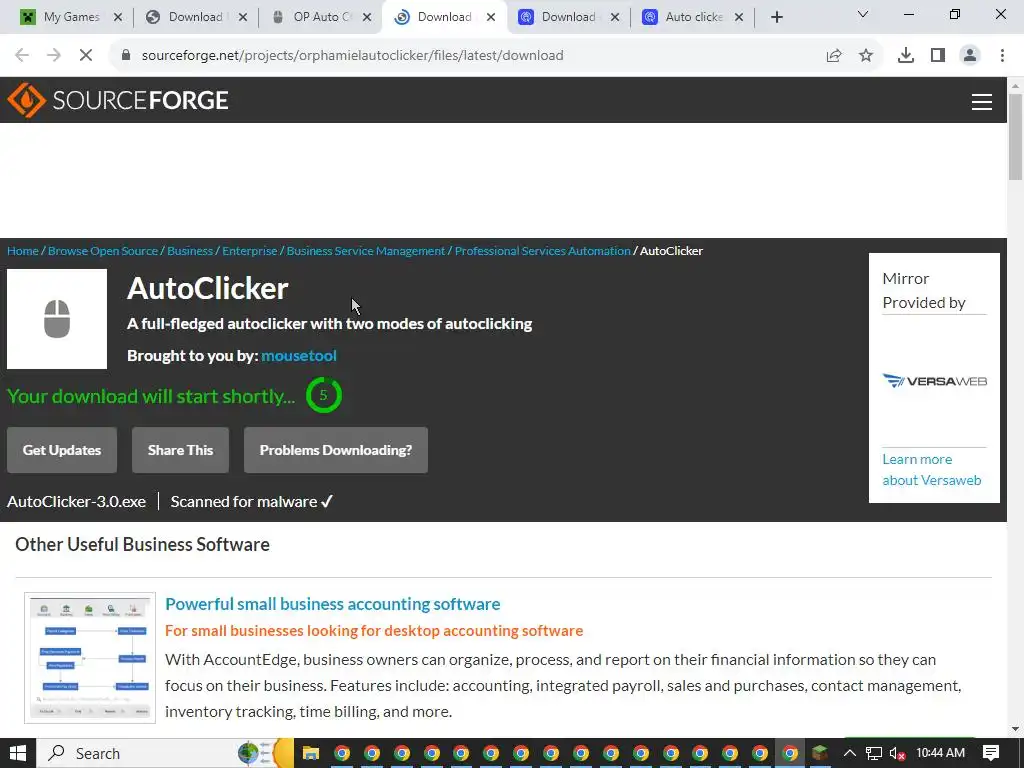Click Learn more about Versaweb link

pos(932,470)
